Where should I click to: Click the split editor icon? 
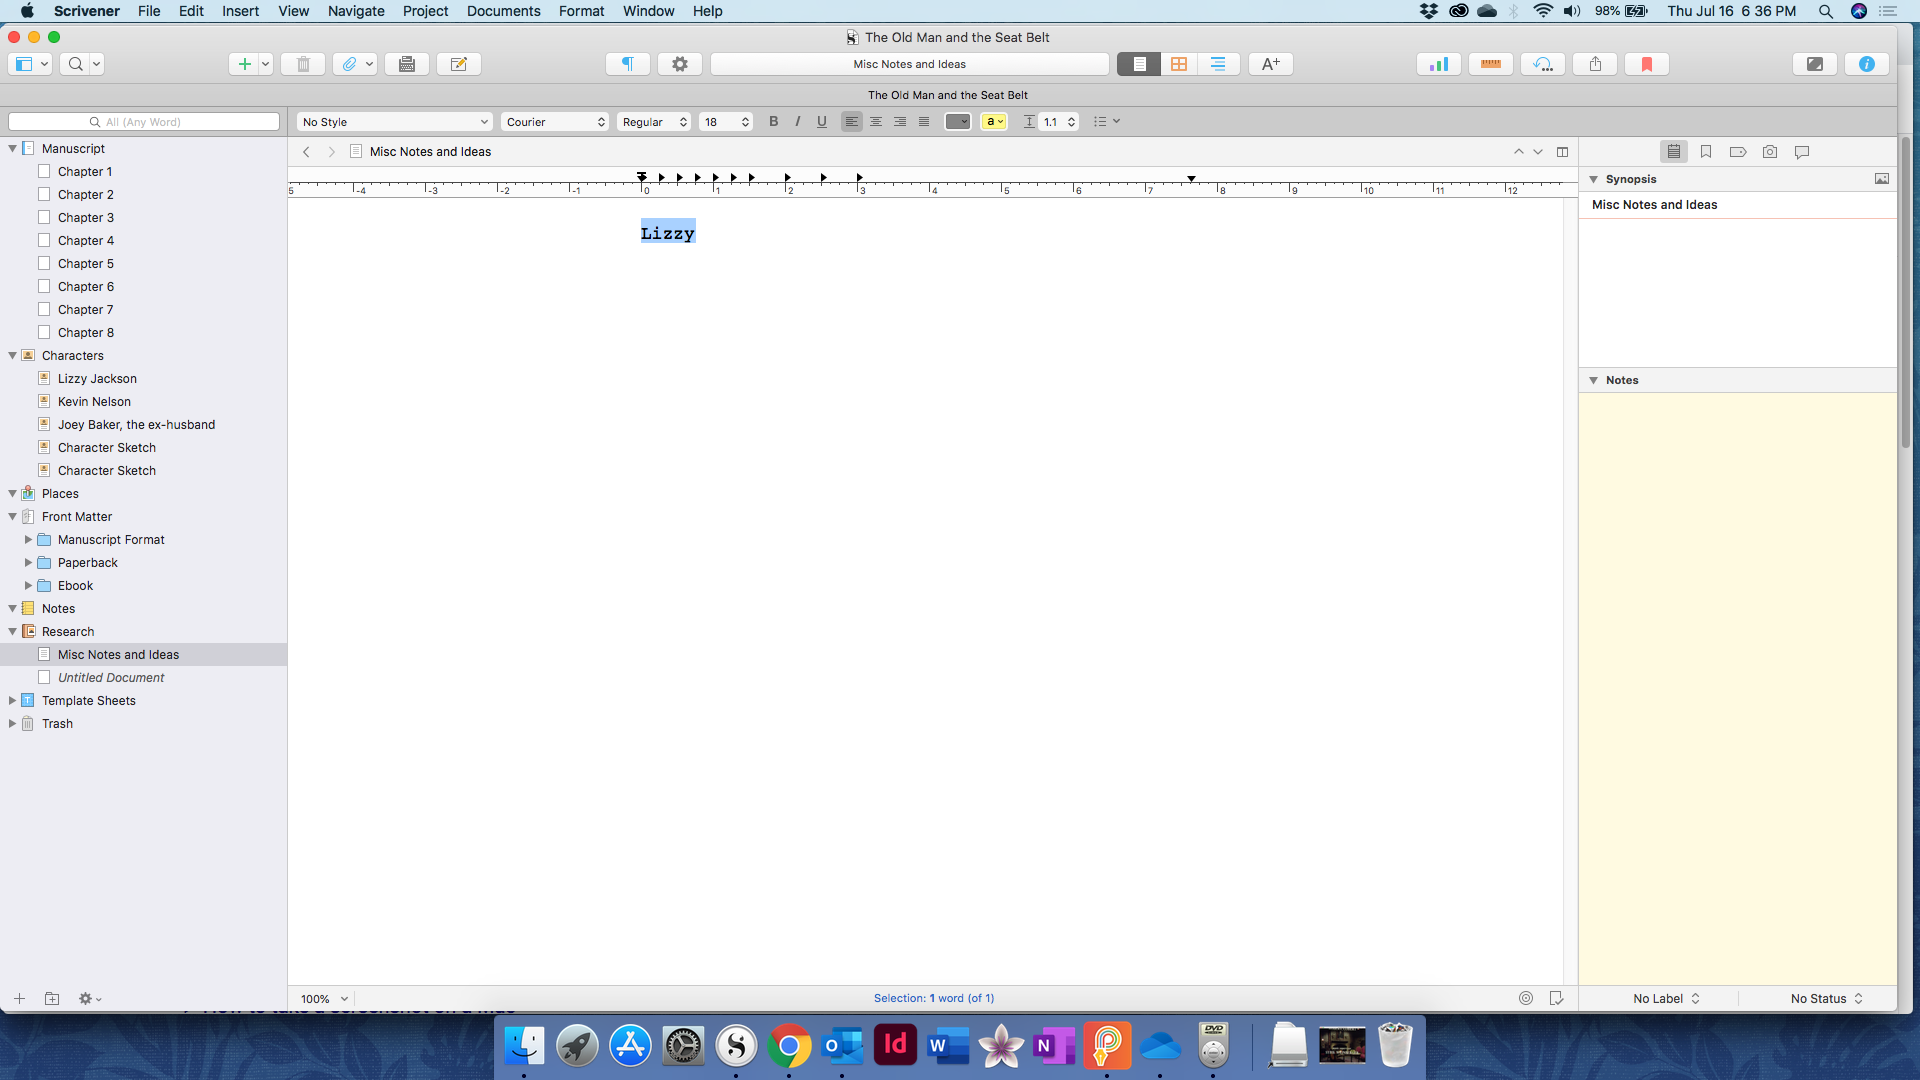click(x=1563, y=152)
